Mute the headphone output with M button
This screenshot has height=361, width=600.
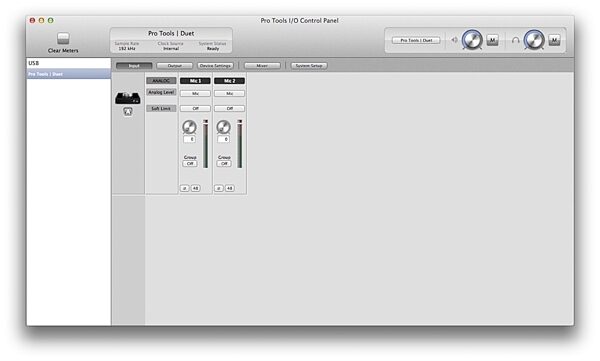coord(554,40)
